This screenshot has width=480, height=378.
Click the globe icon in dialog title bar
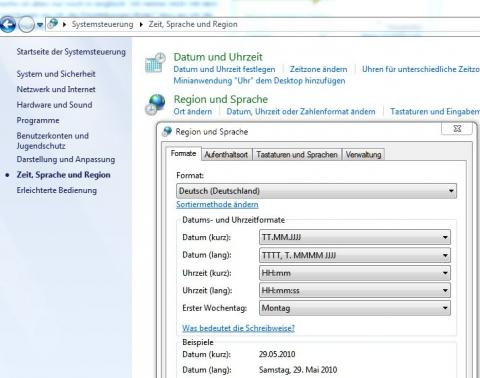click(x=167, y=132)
